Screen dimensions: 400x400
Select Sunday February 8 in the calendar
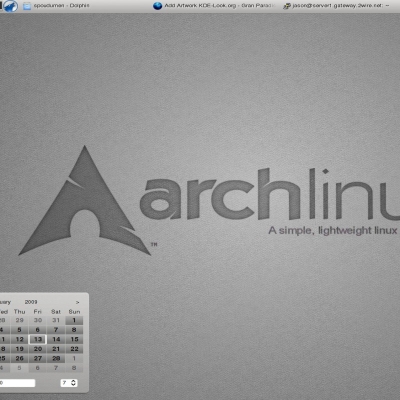tap(74, 330)
